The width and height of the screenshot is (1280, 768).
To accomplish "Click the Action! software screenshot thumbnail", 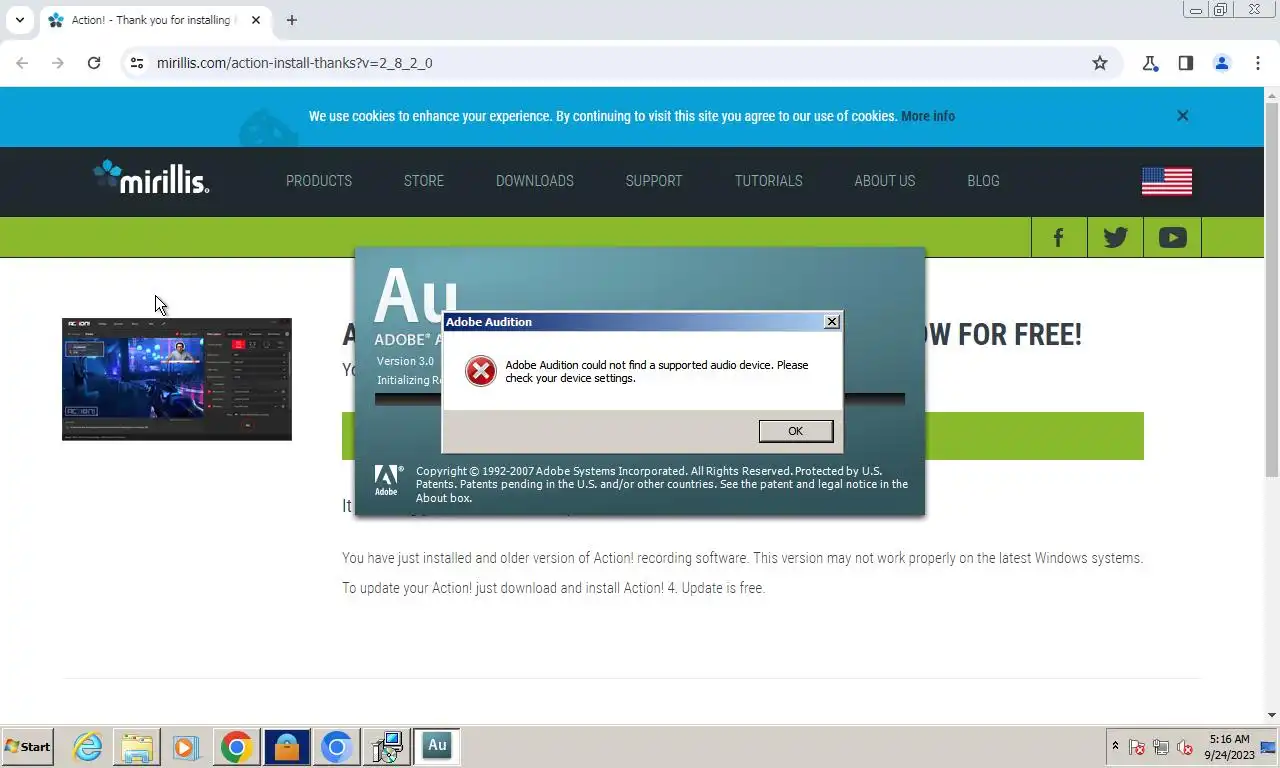I will pyautogui.click(x=177, y=379).
